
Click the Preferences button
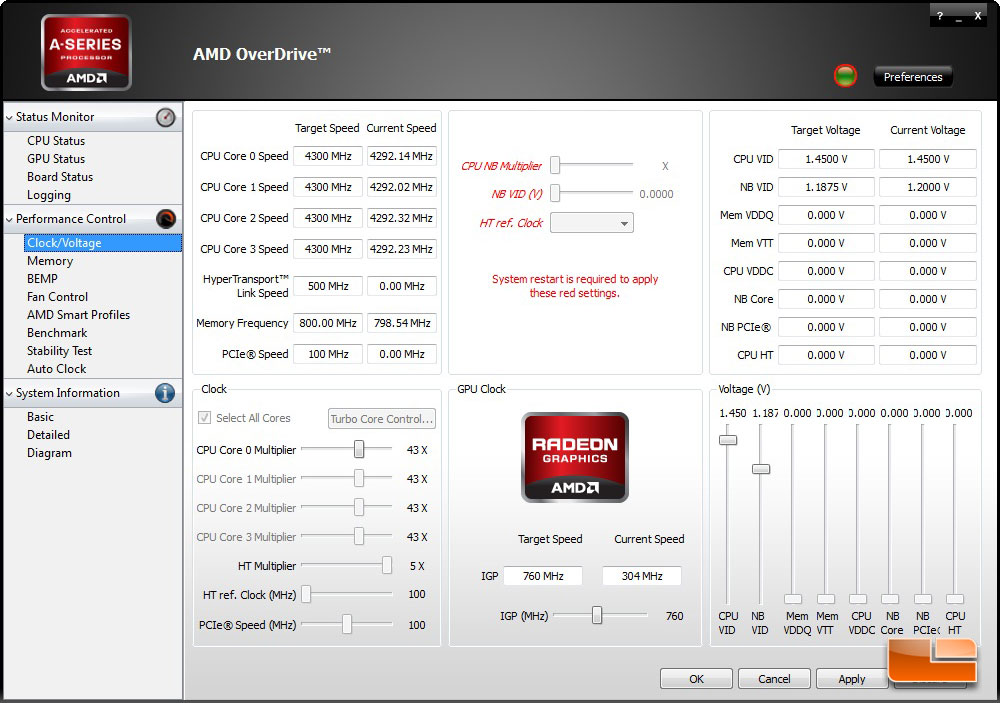pyautogui.click(x=913, y=77)
